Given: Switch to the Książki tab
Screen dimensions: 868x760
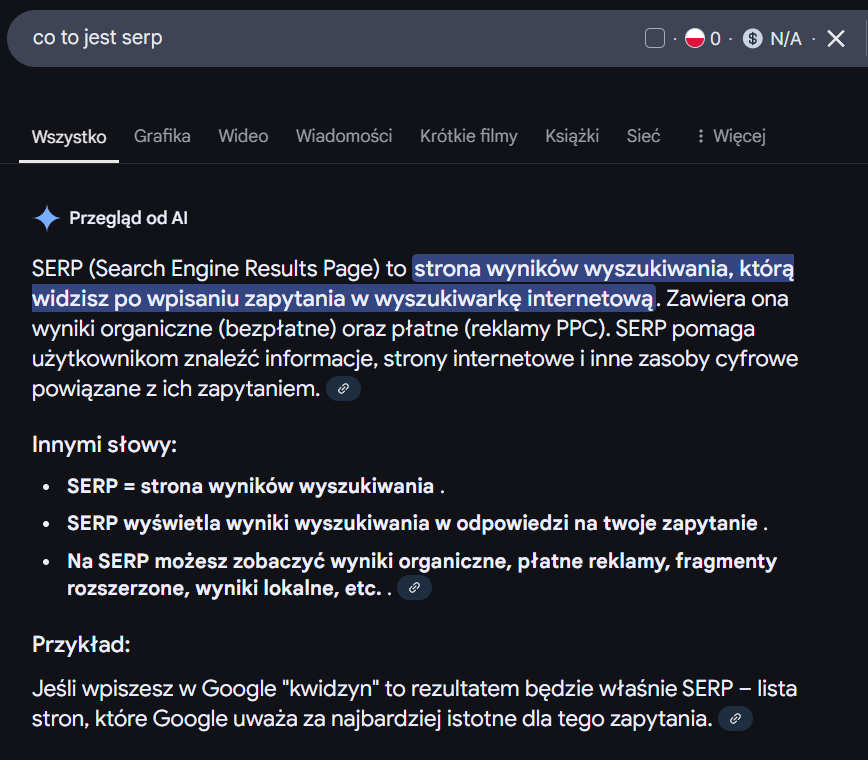Looking at the screenshot, I should (572, 136).
